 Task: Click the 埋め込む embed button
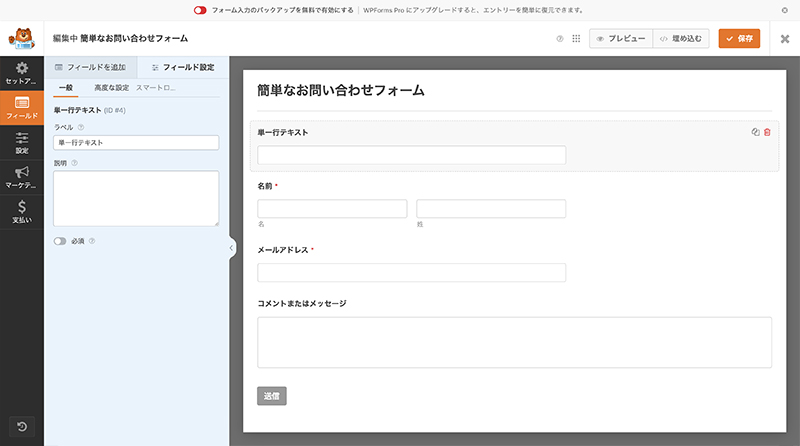682,39
